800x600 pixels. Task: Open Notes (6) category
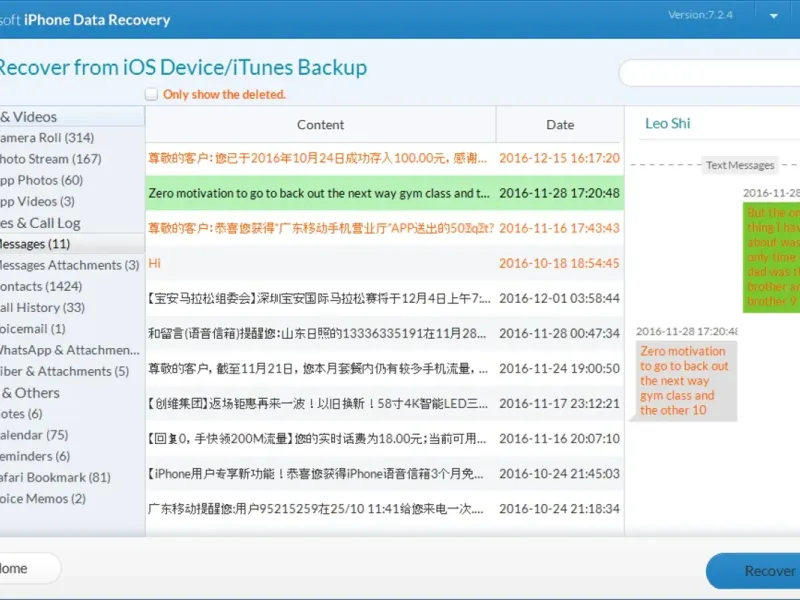[21, 414]
